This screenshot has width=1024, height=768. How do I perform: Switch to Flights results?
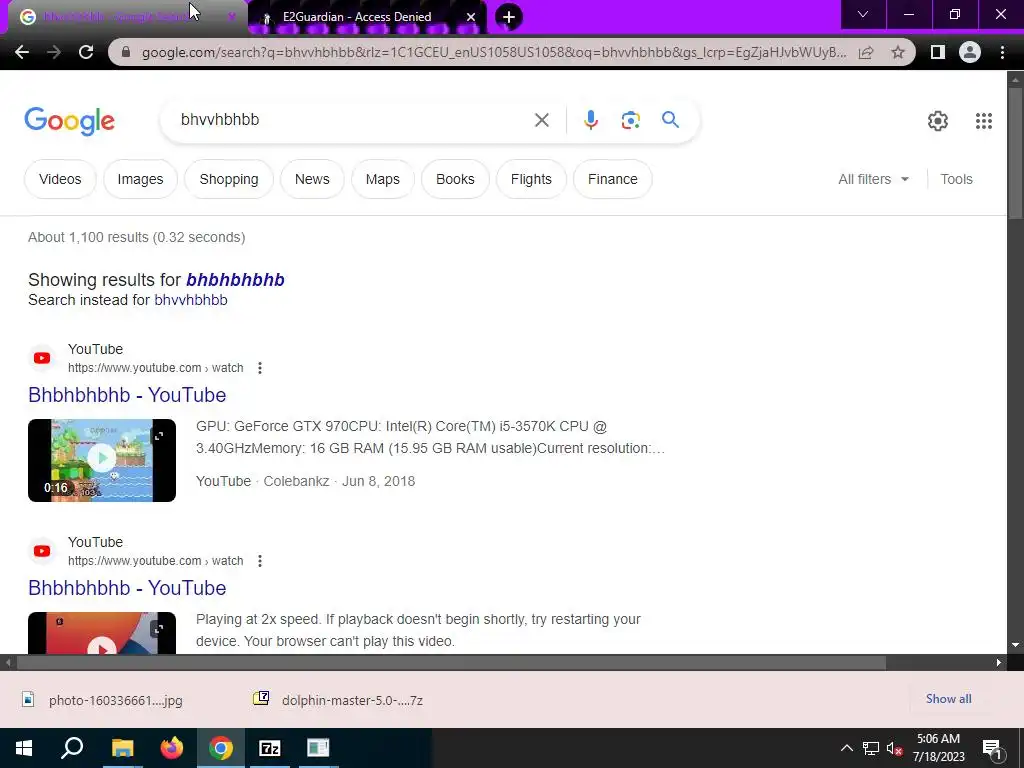pos(531,179)
